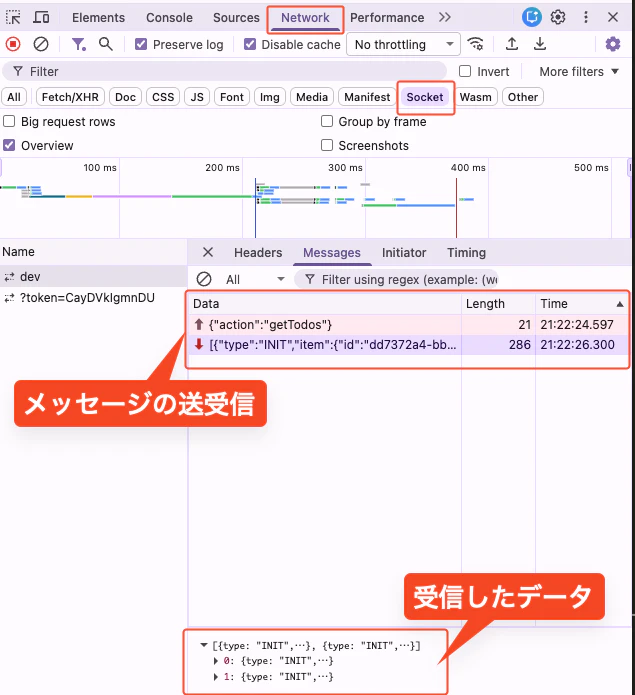
Task: Clear WebSocket messages list
Action: (x=203, y=279)
